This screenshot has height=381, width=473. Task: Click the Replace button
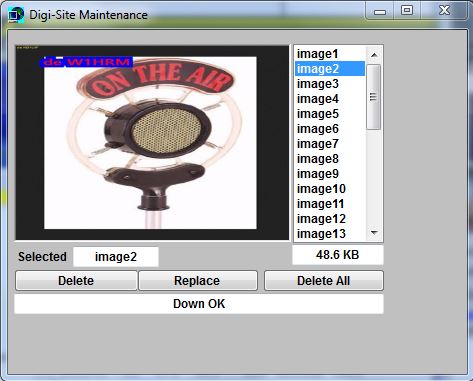pos(198,281)
